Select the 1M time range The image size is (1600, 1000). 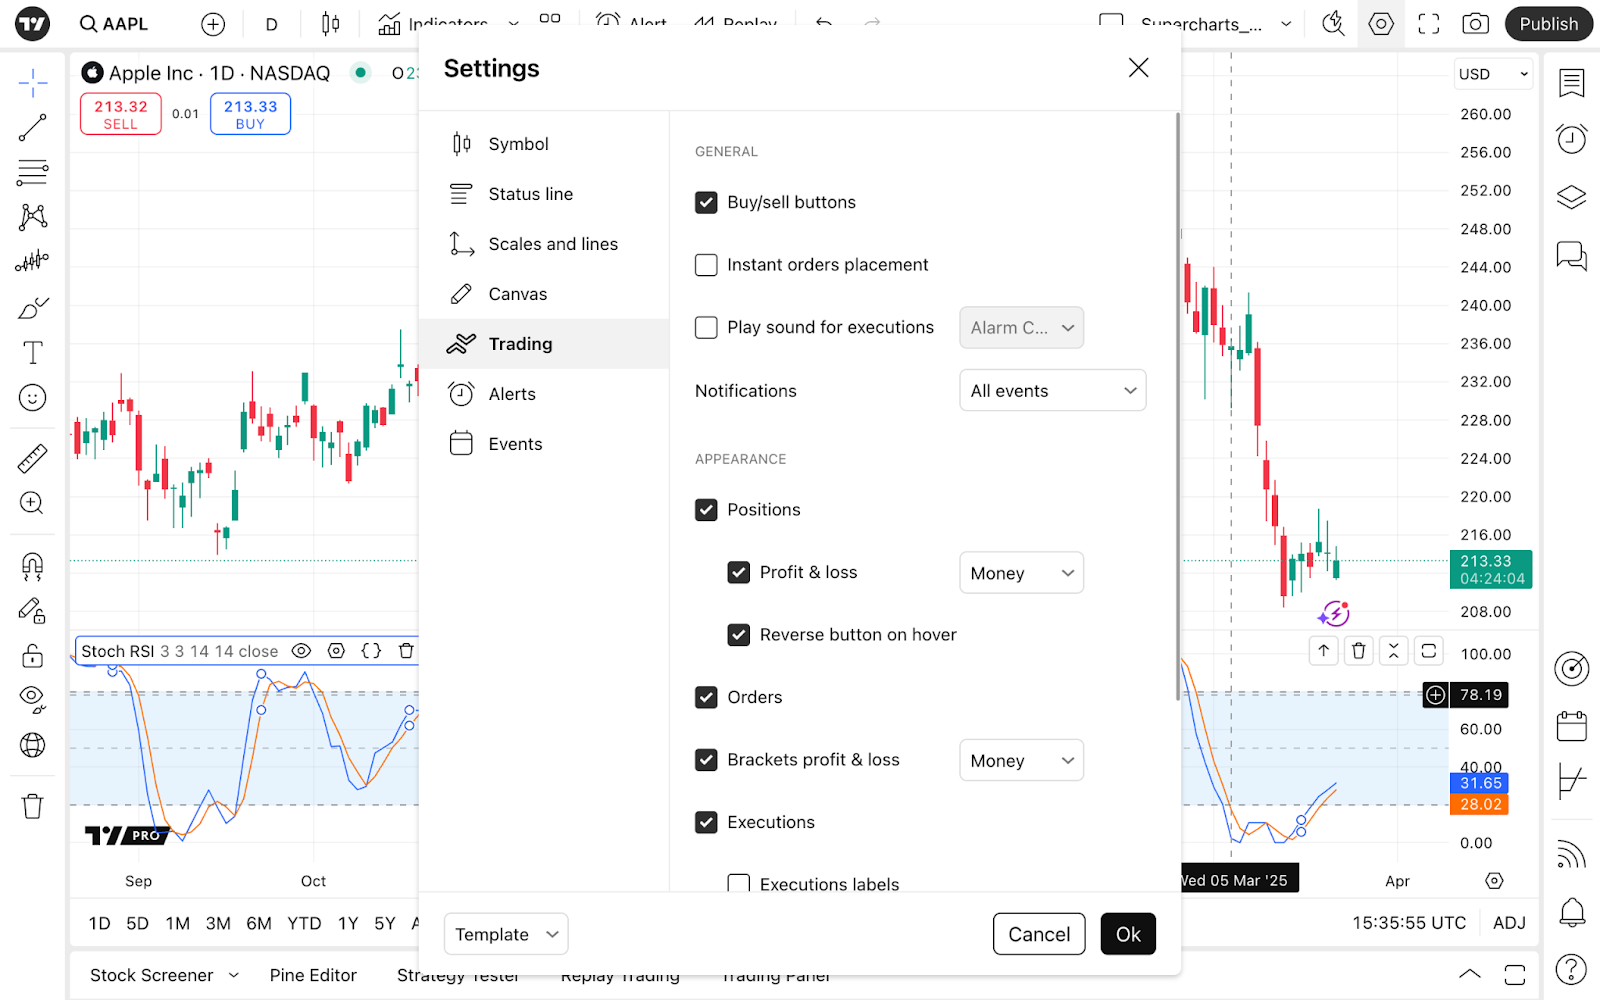point(178,923)
